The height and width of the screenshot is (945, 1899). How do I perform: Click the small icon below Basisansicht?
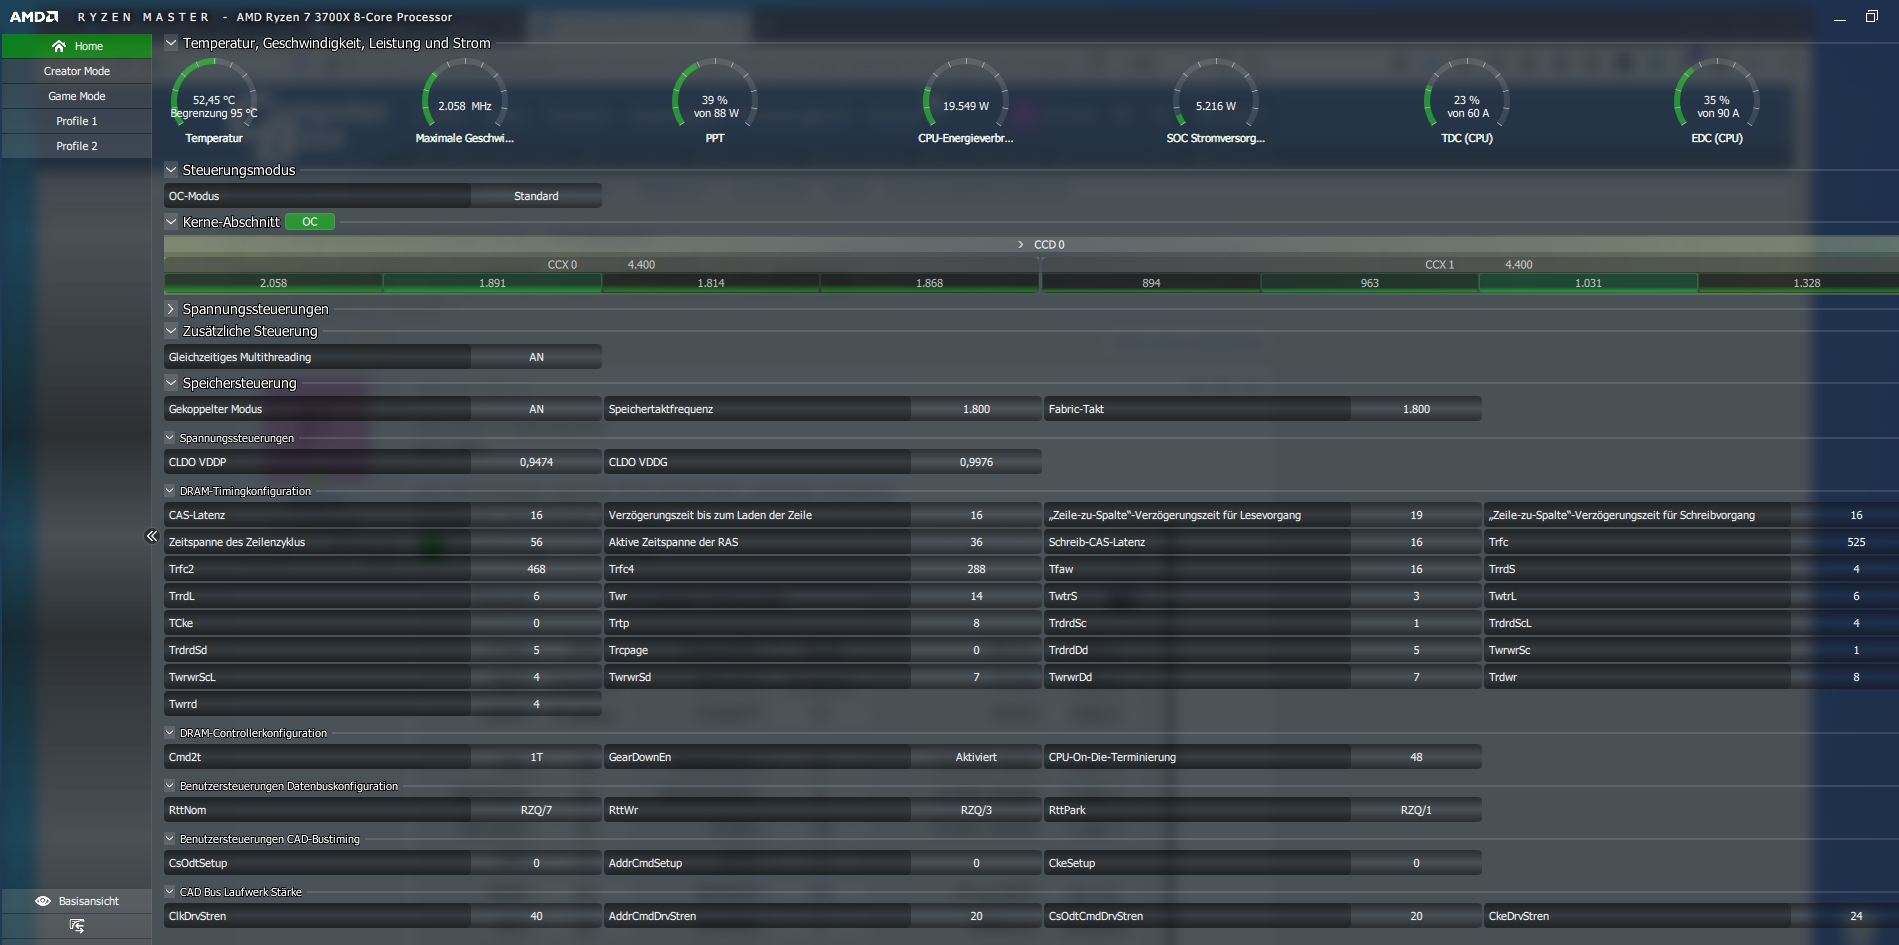pyautogui.click(x=77, y=926)
